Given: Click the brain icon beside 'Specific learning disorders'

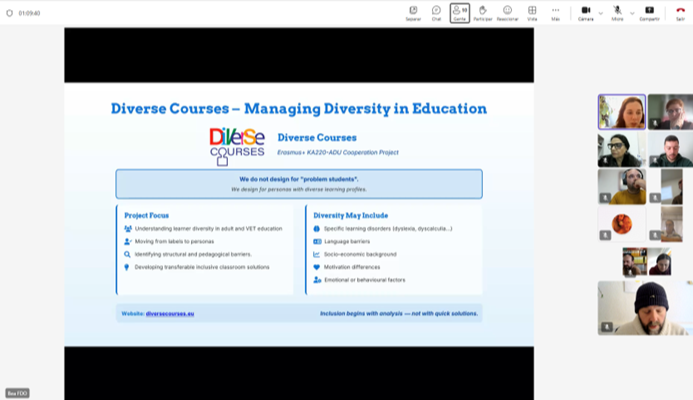Looking at the screenshot, I should pos(316,229).
